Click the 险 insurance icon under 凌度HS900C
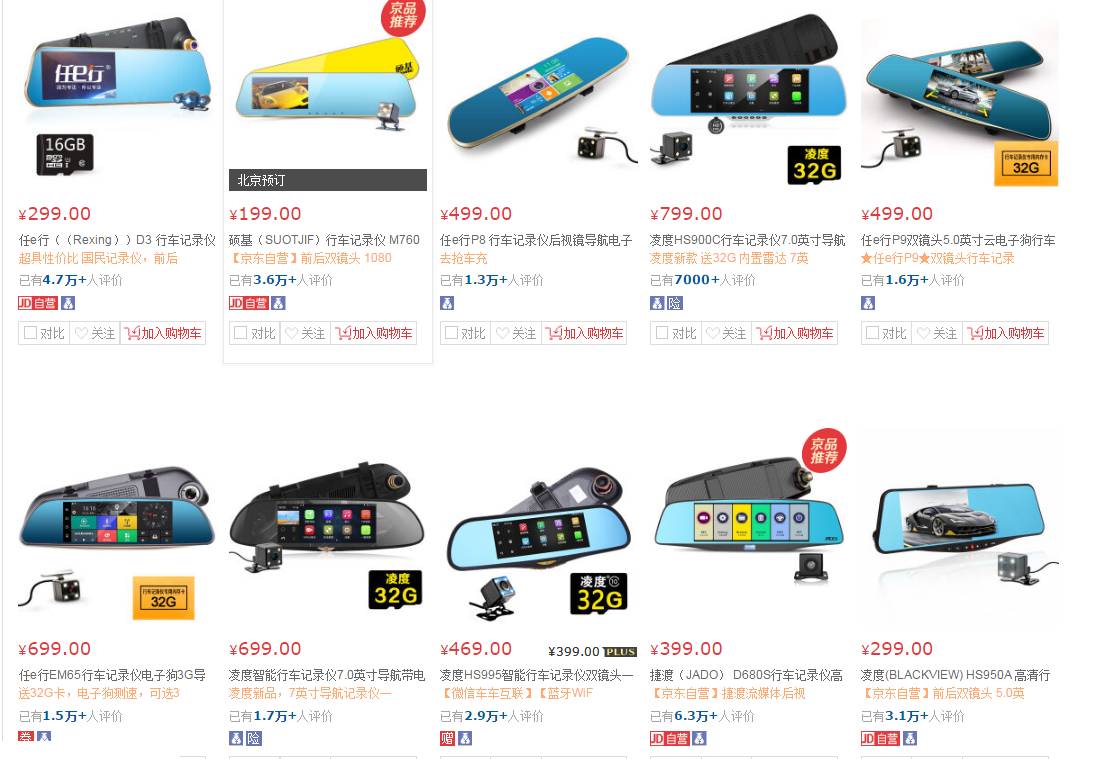 [x=674, y=303]
